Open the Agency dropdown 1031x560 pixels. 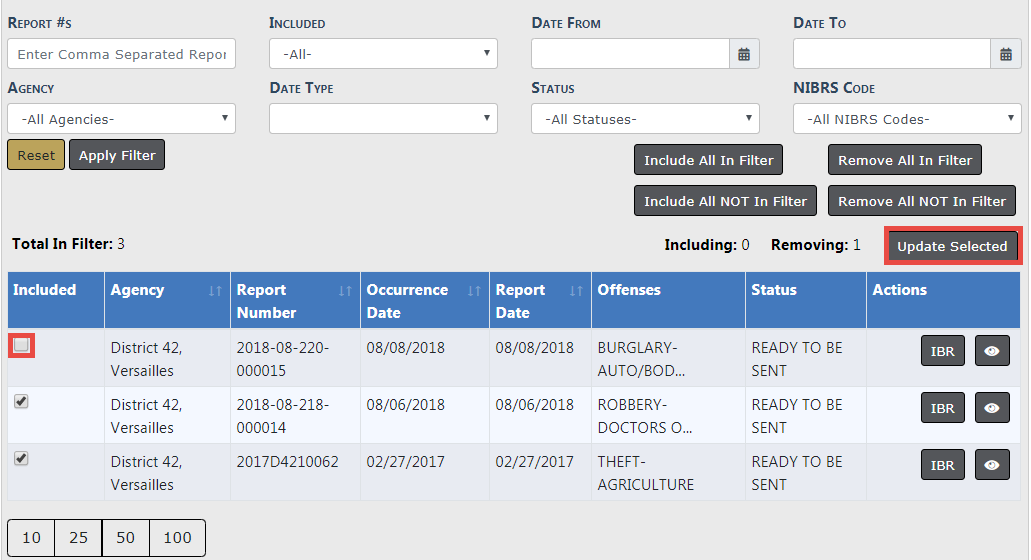[x=121, y=119]
